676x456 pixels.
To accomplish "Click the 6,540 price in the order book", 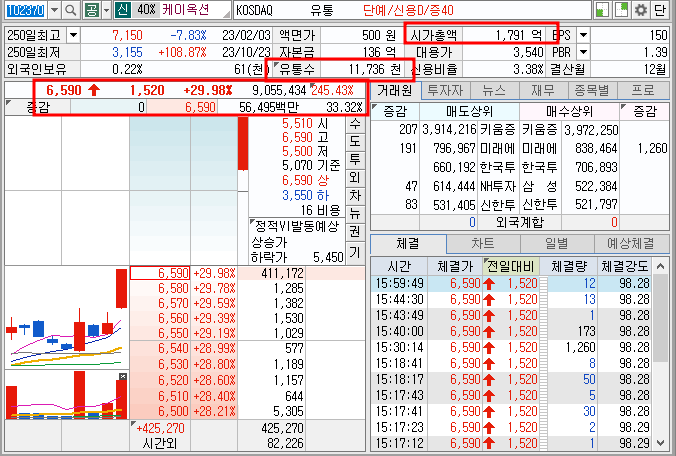I will coord(173,348).
